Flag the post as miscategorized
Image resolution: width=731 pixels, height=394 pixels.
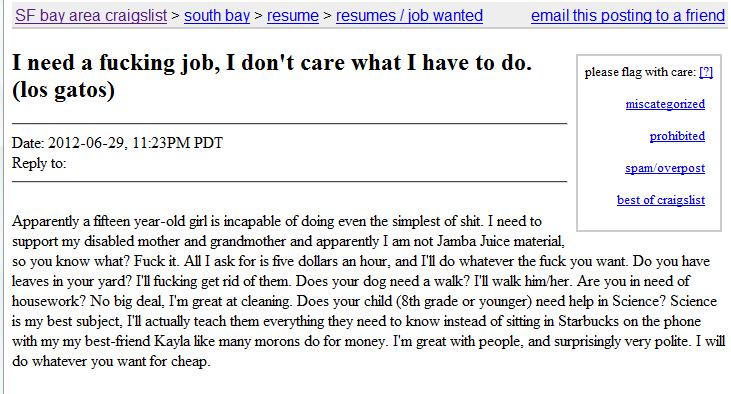[665, 104]
